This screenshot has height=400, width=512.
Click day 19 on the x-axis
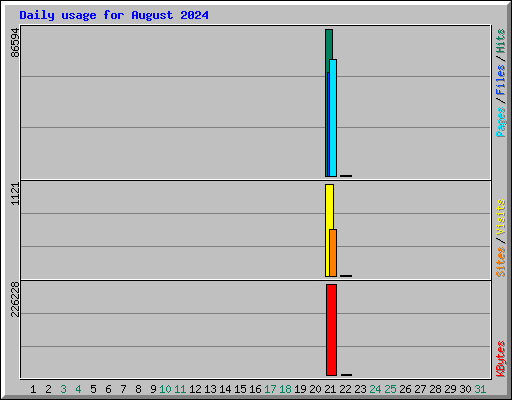(x=300, y=389)
